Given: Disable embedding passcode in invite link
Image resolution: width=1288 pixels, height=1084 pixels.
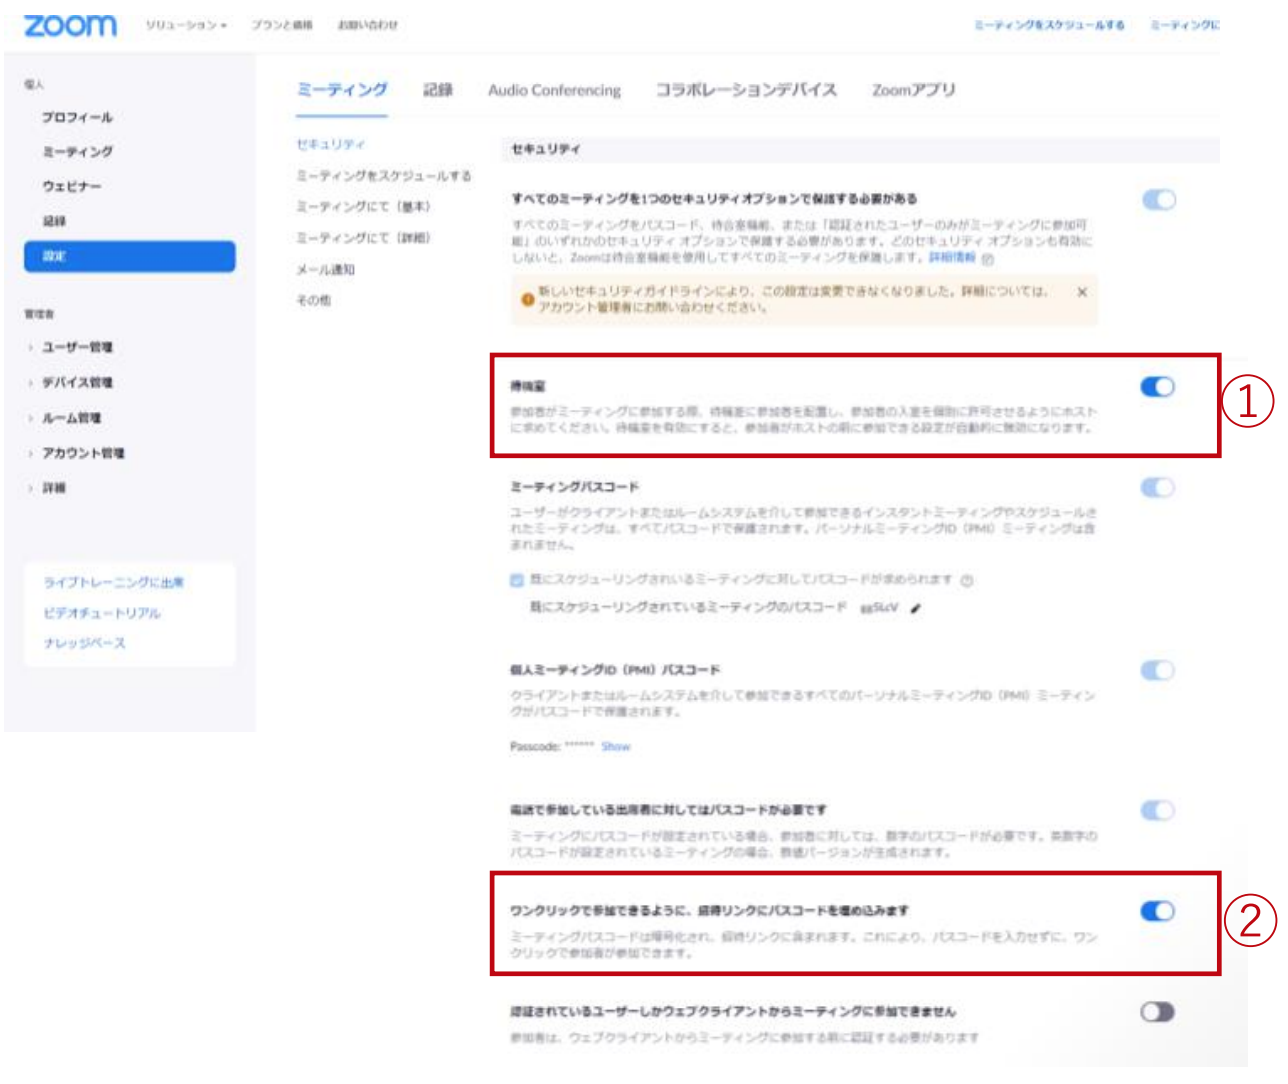Looking at the screenshot, I should pos(1157,911).
